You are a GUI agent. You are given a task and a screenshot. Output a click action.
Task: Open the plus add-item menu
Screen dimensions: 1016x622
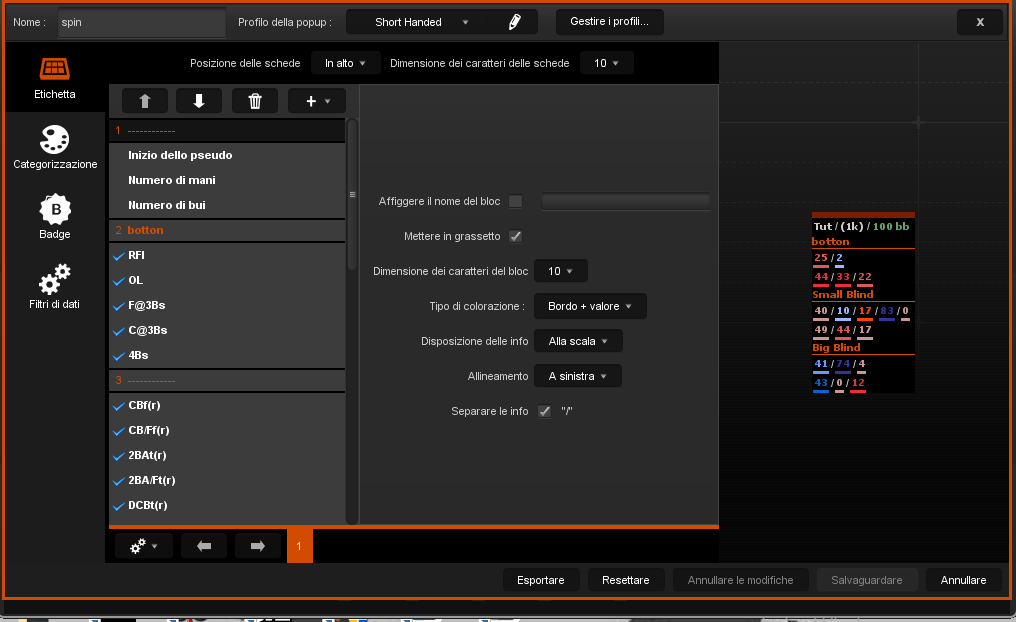pos(317,101)
